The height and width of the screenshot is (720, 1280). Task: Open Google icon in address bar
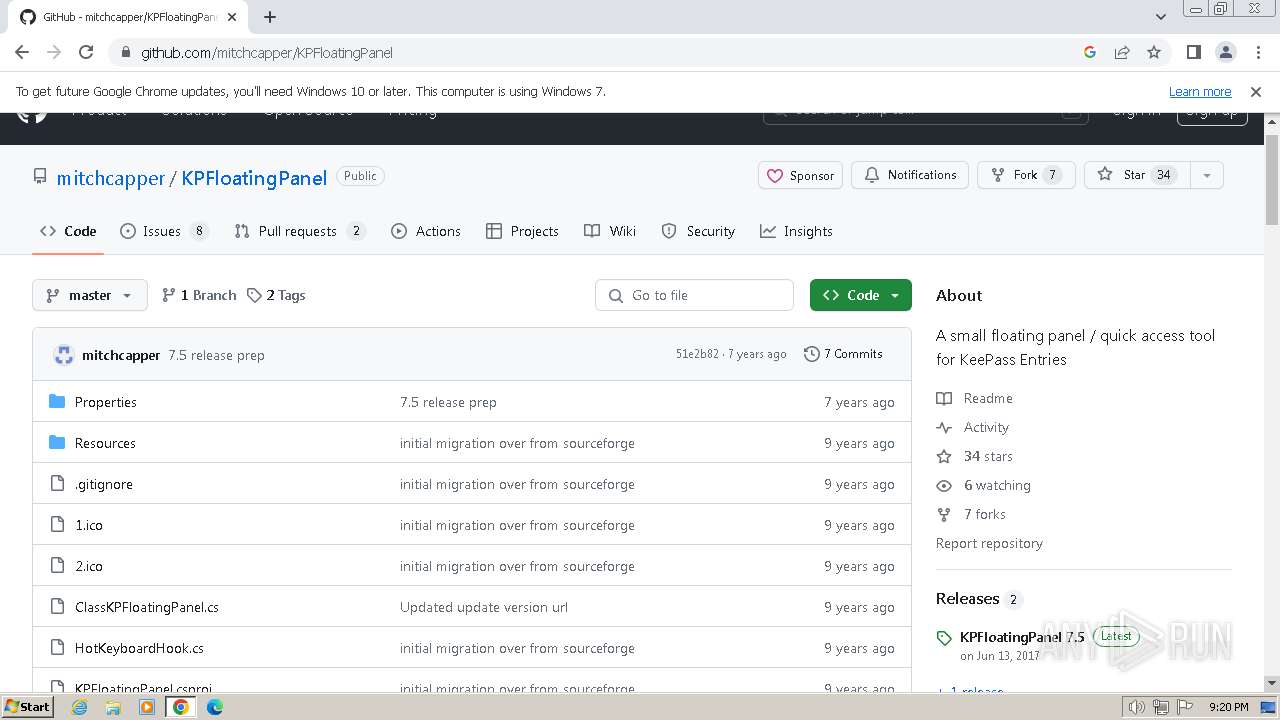pyautogui.click(x=1090, y=52)
